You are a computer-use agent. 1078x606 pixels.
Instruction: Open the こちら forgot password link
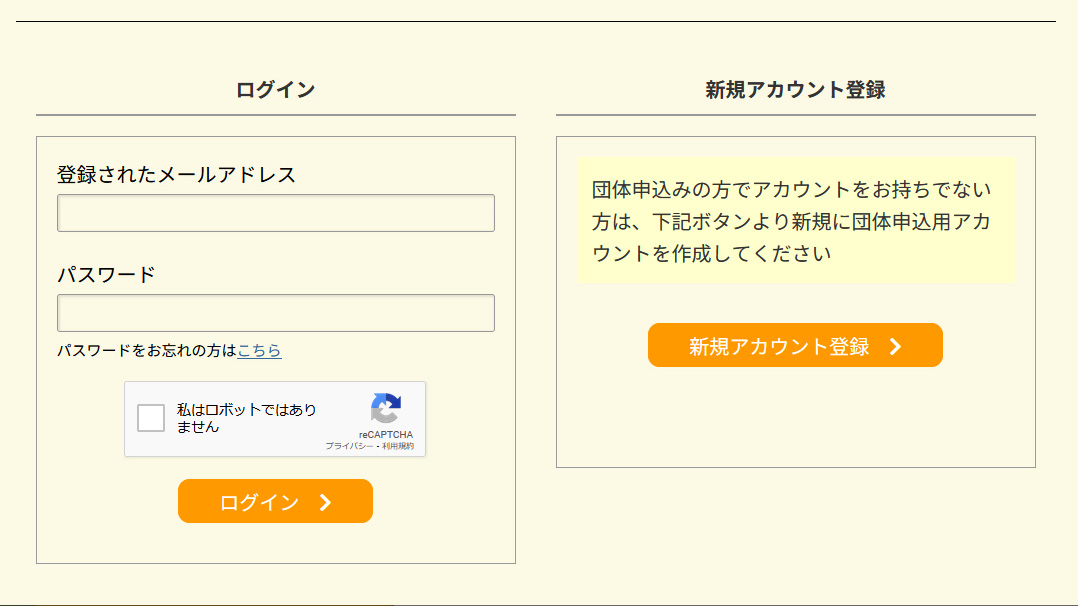point(259,350)
